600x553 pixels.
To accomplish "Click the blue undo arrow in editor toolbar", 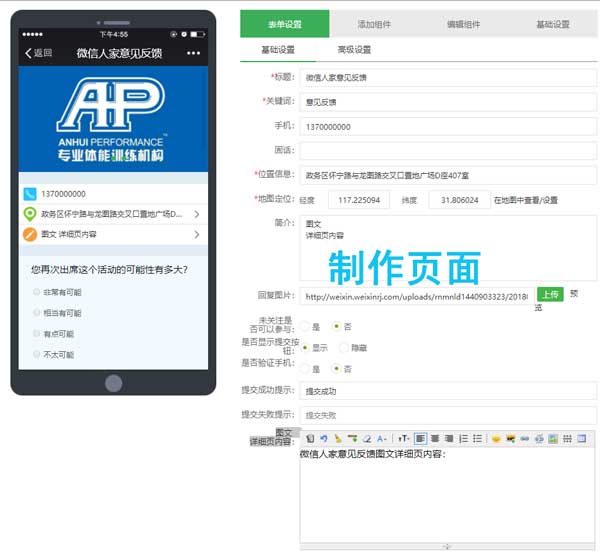I will (324, 439).
